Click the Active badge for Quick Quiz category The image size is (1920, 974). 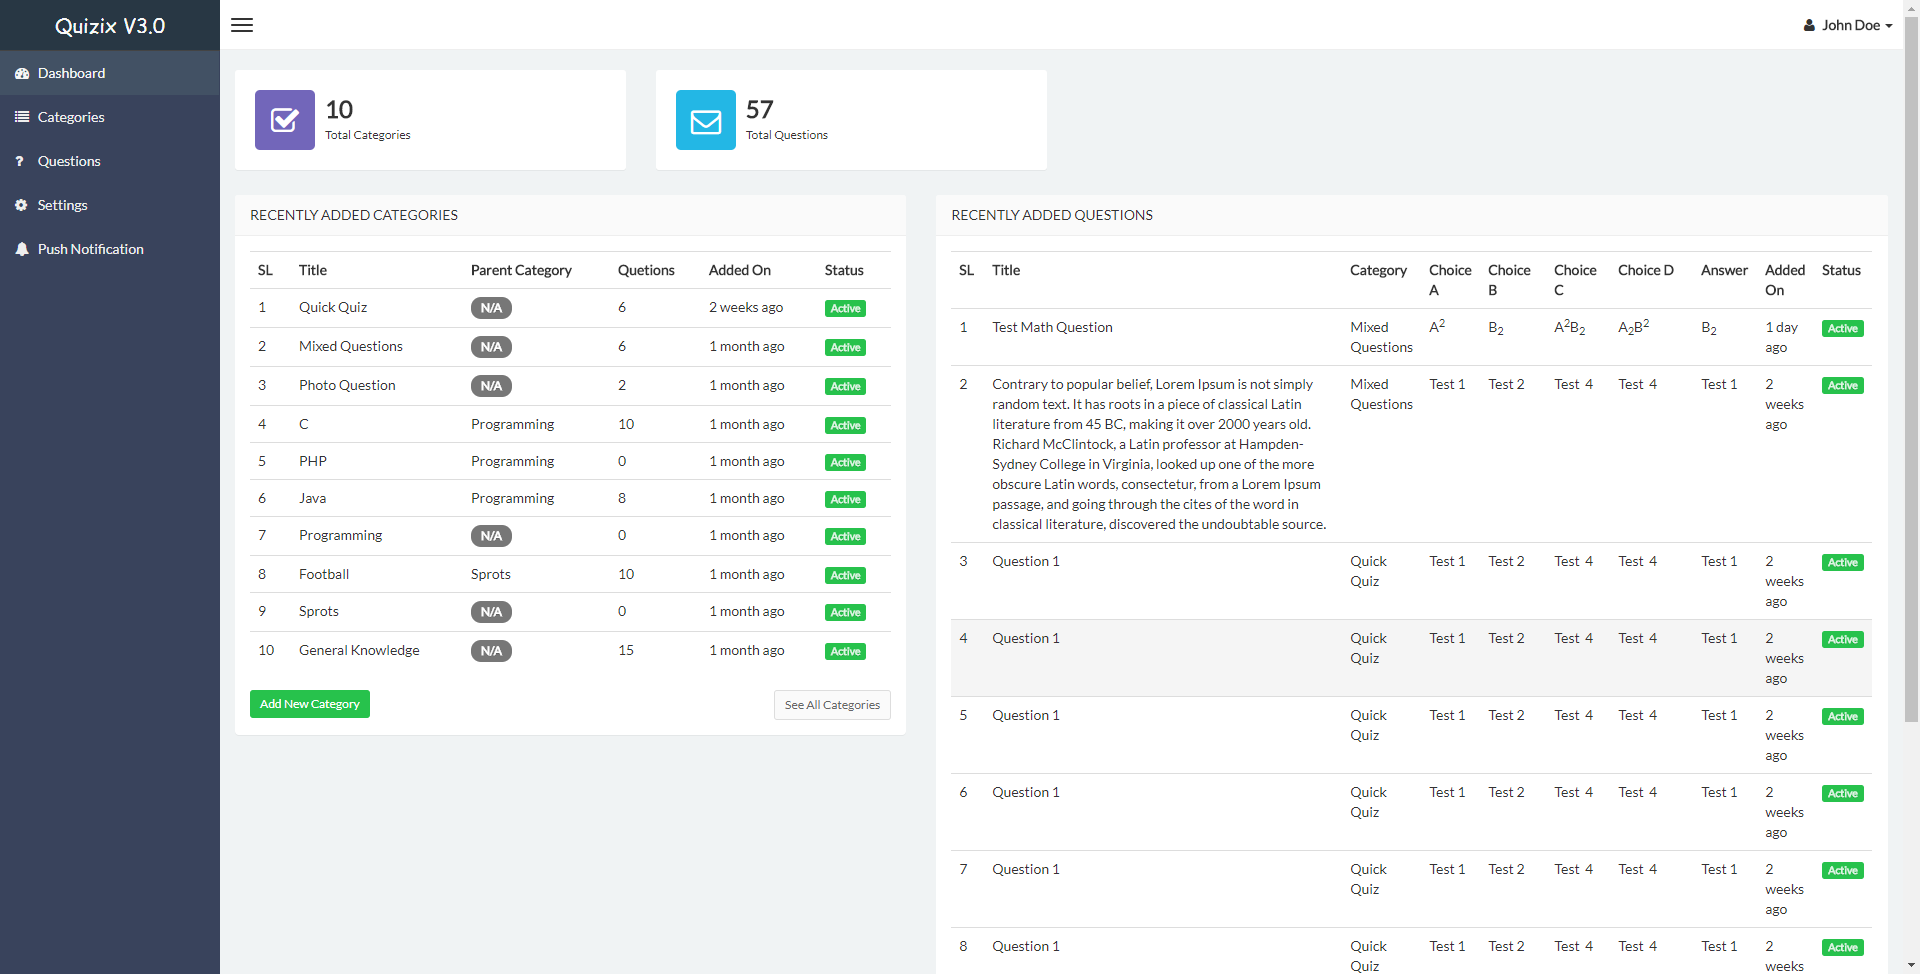pyautogui.click(x=845, y=309)
